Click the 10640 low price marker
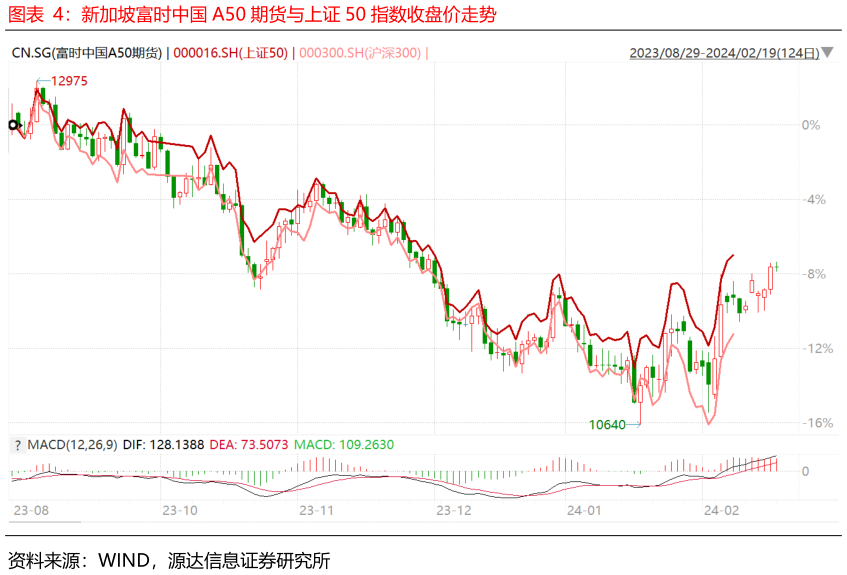The height and width of the screenshot is (575, 847). tap(607, 425)
